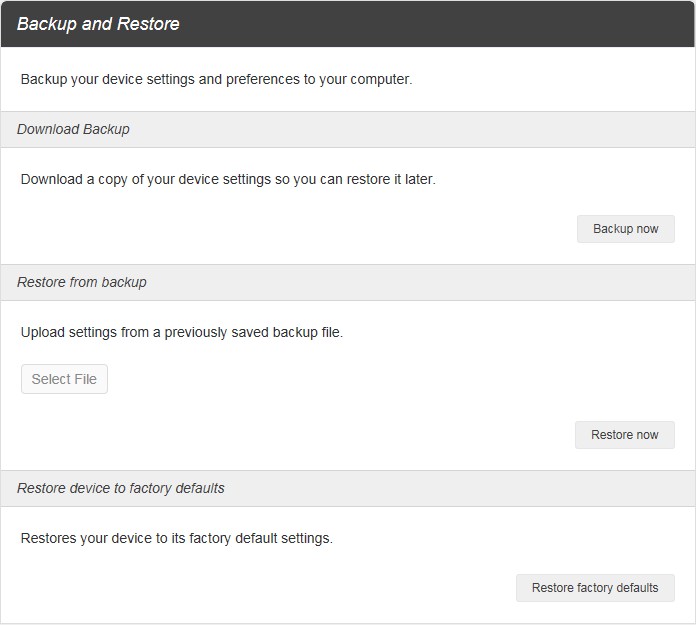This screenshot has width=696, height=625.
Task: Click 'Upload settings from a previously saved' text
Action: point(182,332)
